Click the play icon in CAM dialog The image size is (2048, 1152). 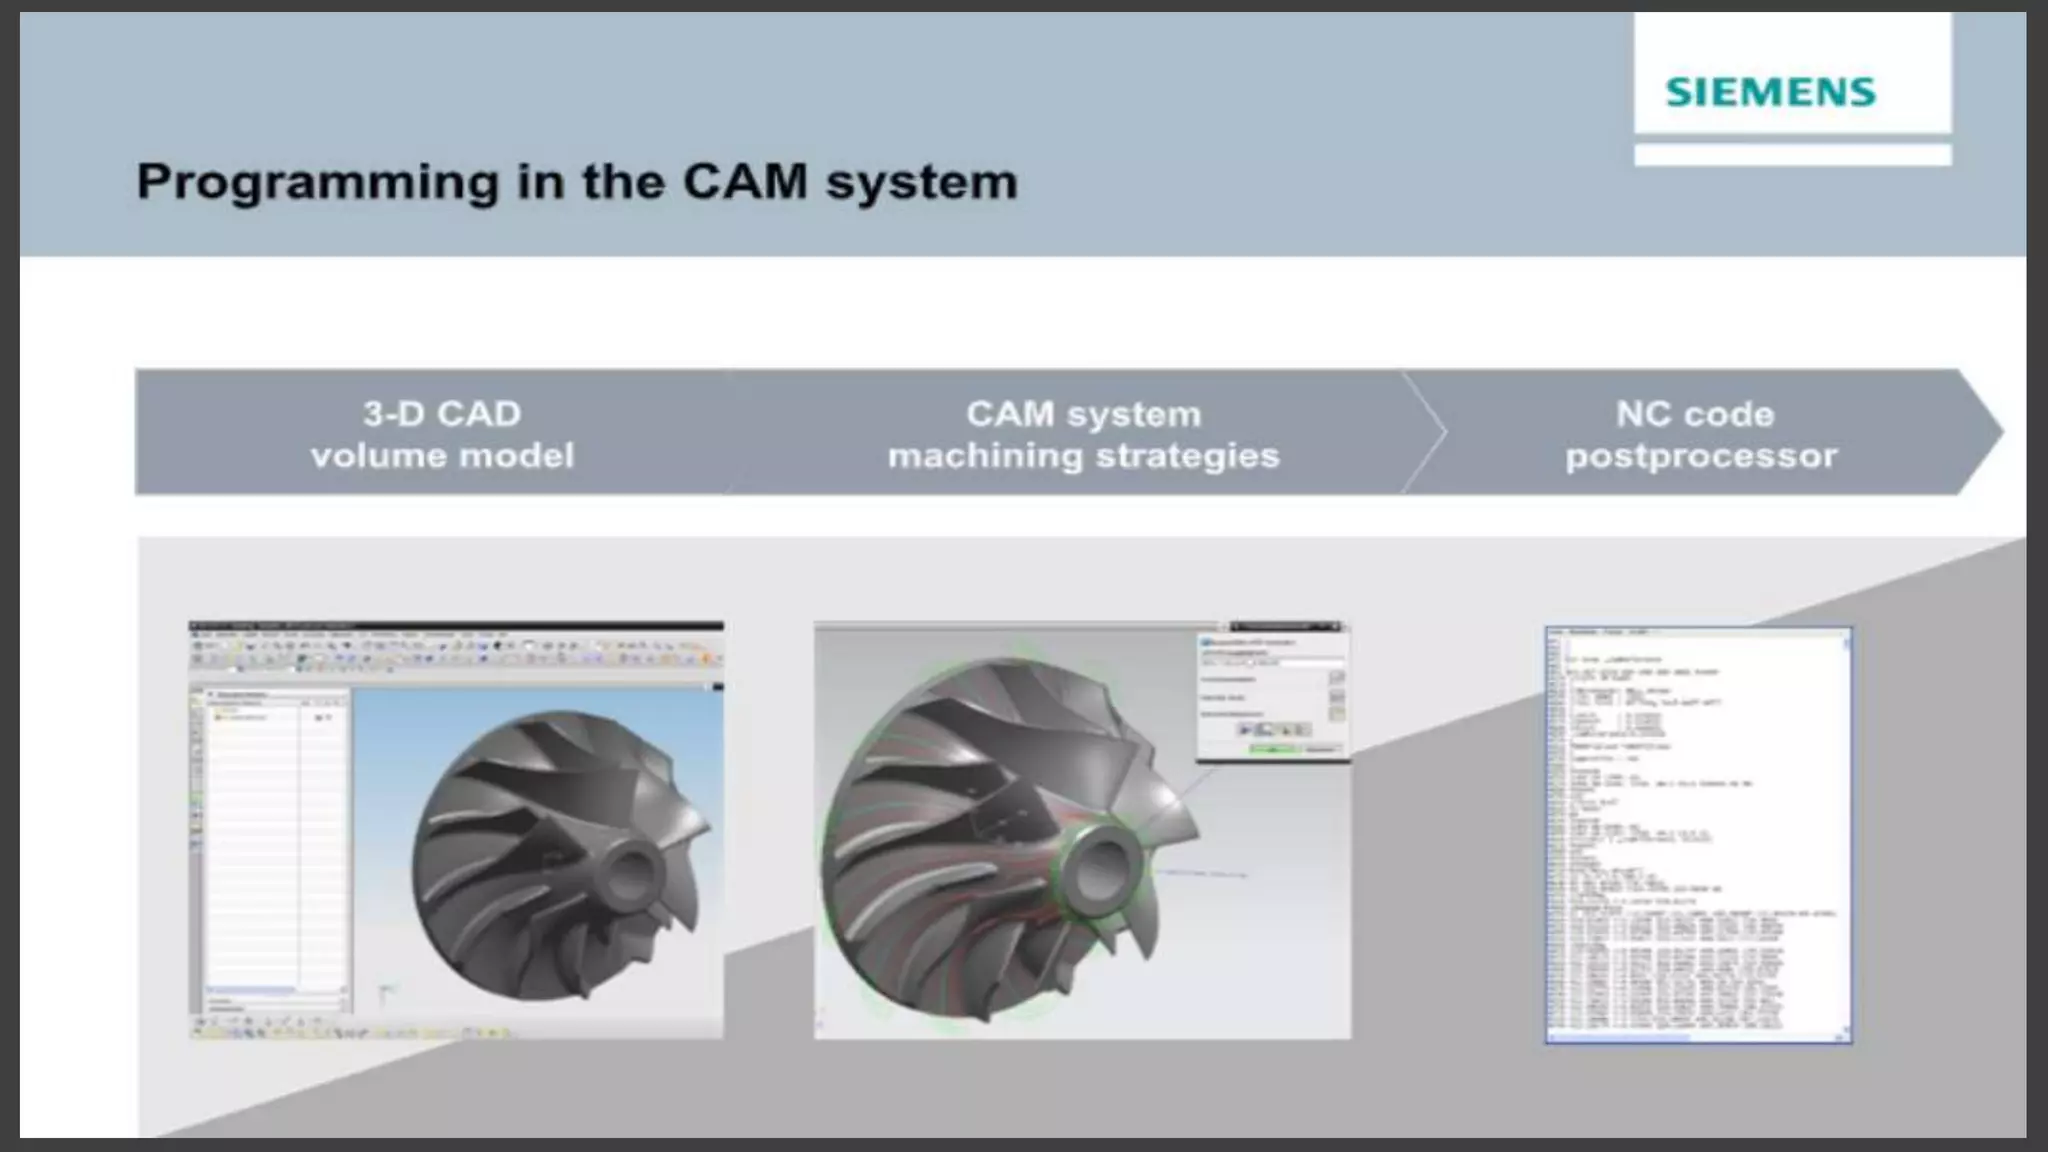point(1245,730)
